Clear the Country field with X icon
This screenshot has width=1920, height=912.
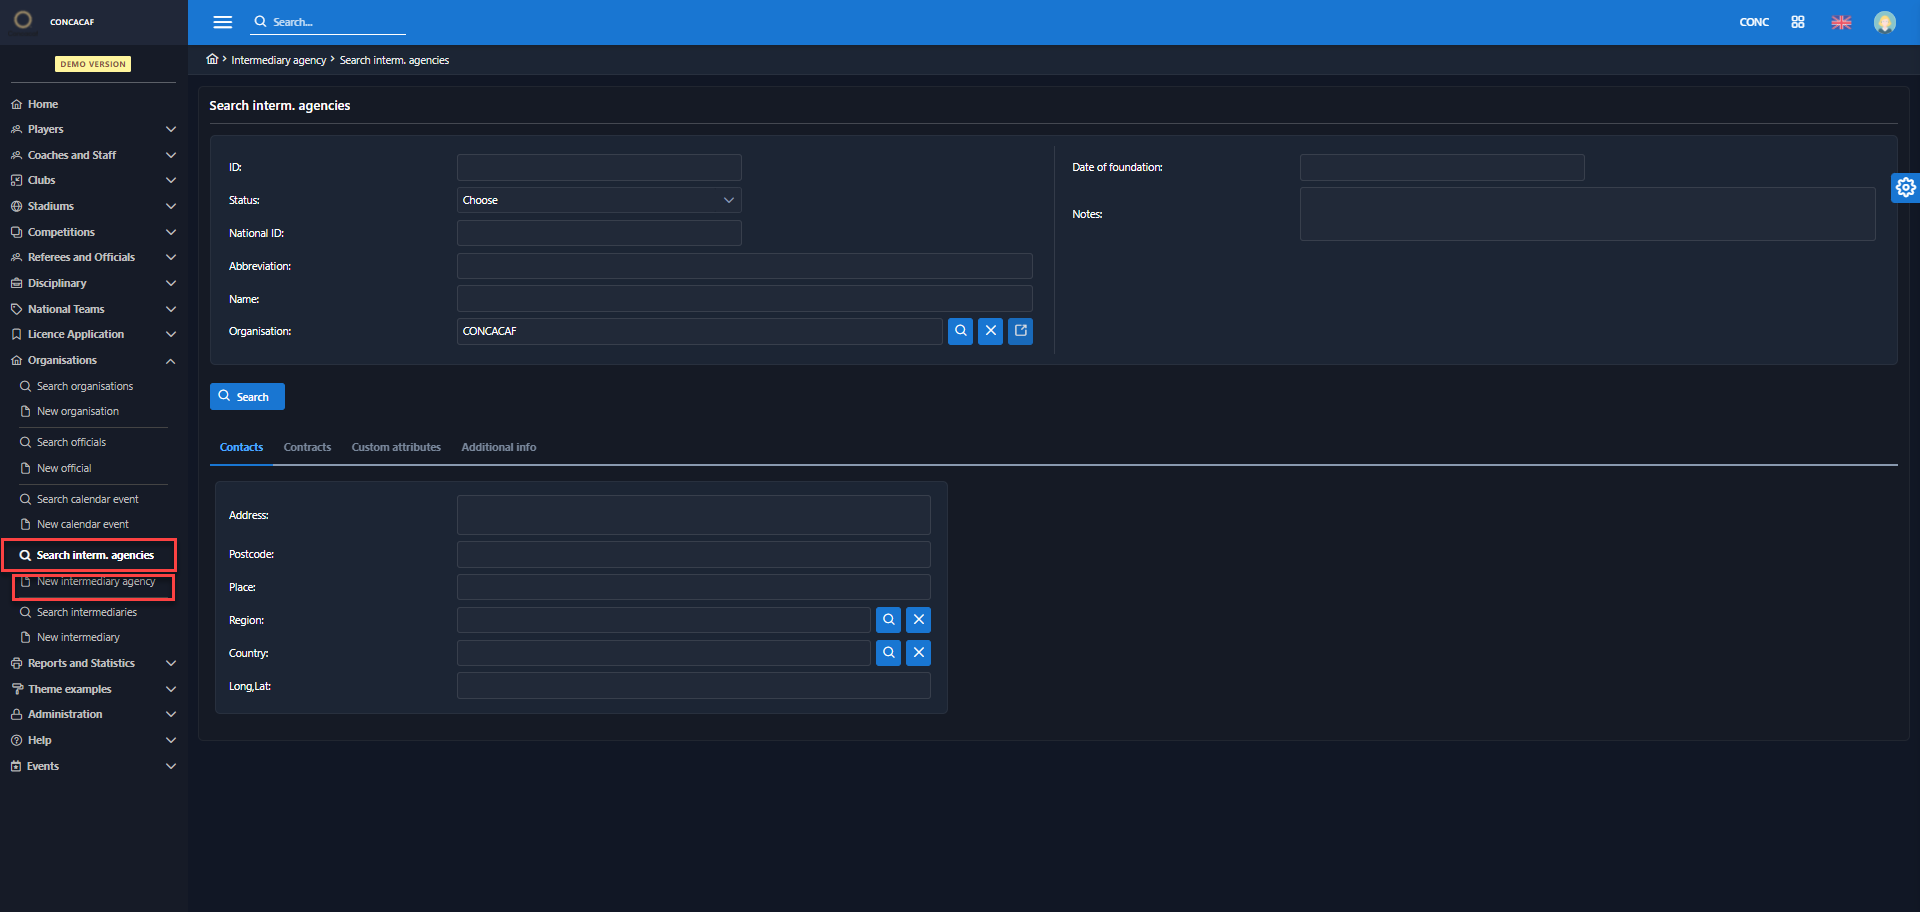point(918,653)
